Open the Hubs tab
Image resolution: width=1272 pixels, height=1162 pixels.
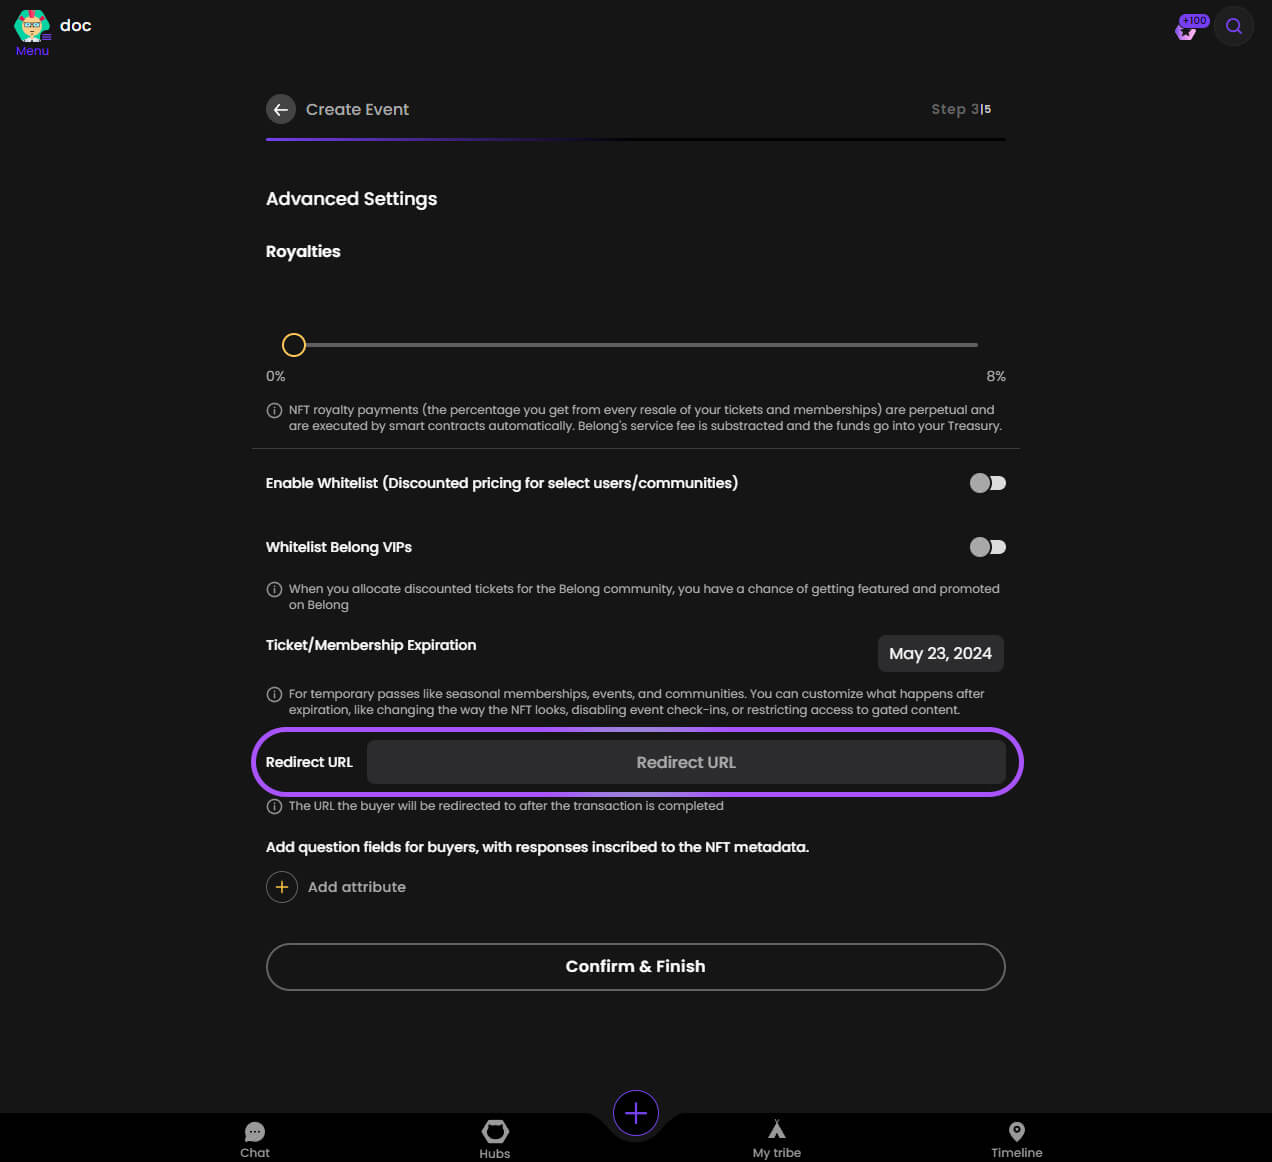(x=495, y=1139)
